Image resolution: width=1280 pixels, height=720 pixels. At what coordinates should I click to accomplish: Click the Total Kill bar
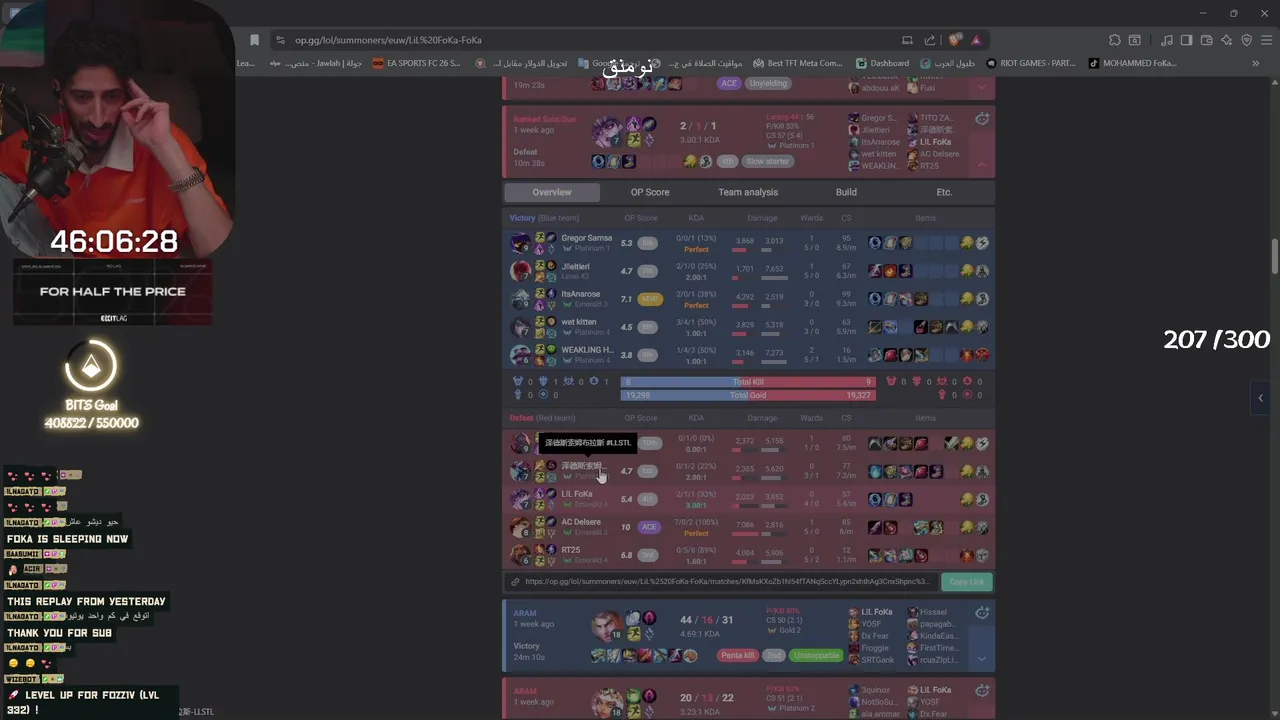pos(748,382)
